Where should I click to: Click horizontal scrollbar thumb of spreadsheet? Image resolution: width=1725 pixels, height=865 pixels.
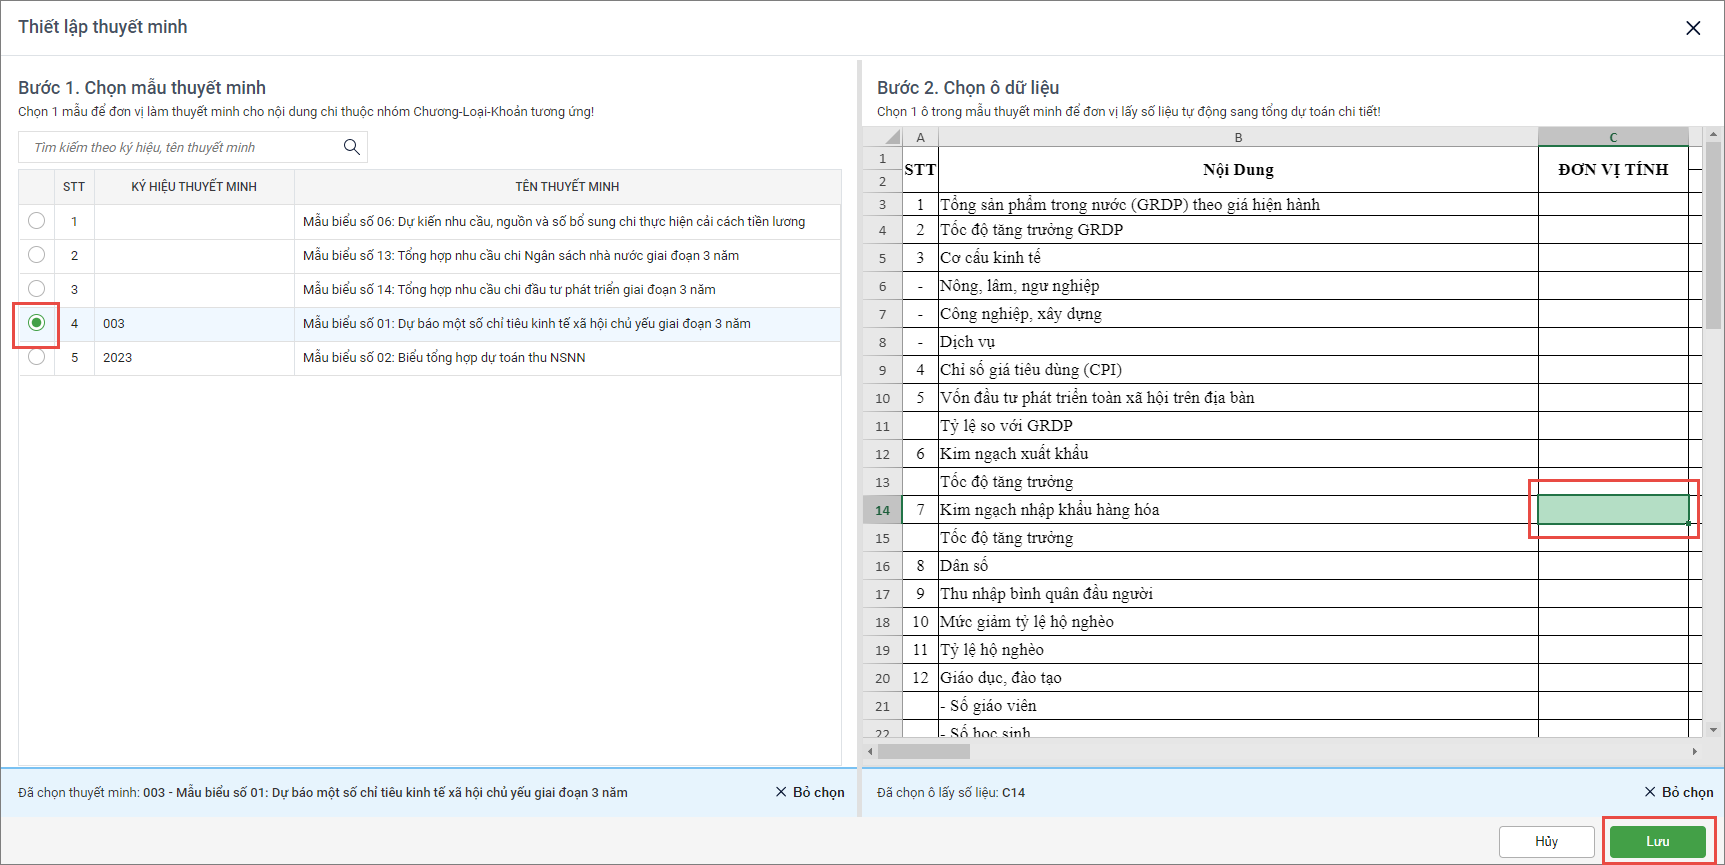click(x=922, y=751)
